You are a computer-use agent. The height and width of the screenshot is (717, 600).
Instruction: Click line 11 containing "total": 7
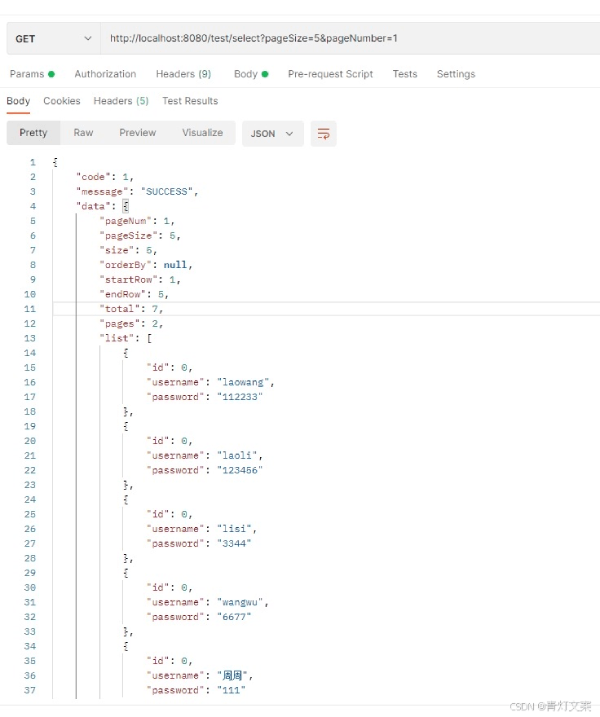pyautogui.click(x=326, y=309)
